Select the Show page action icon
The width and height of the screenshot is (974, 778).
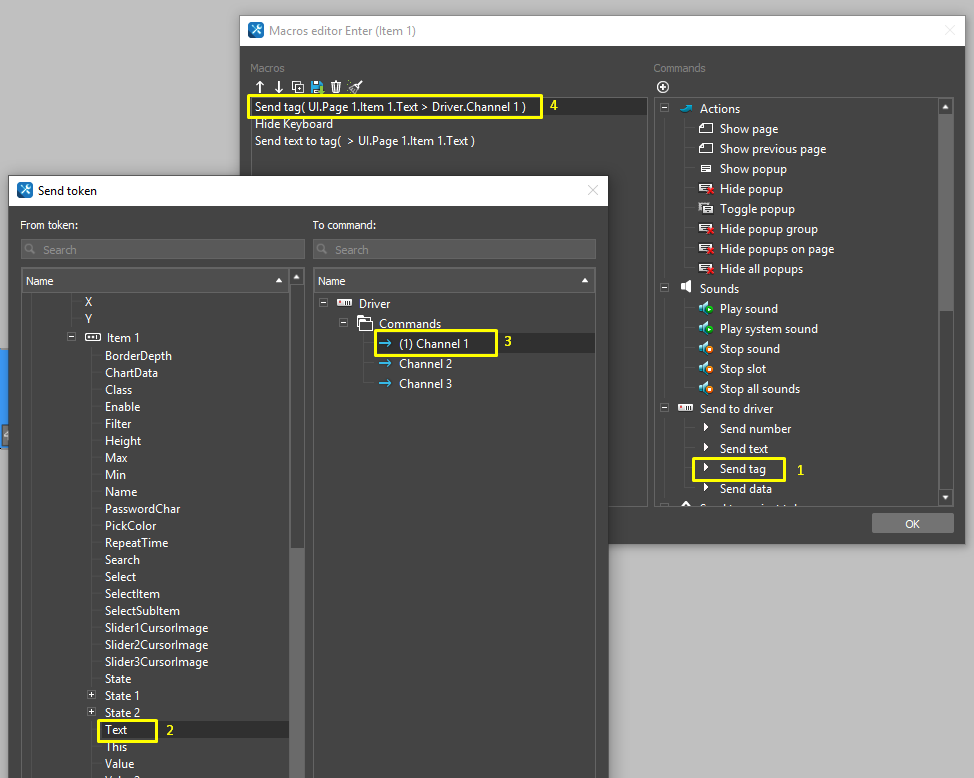704,128
